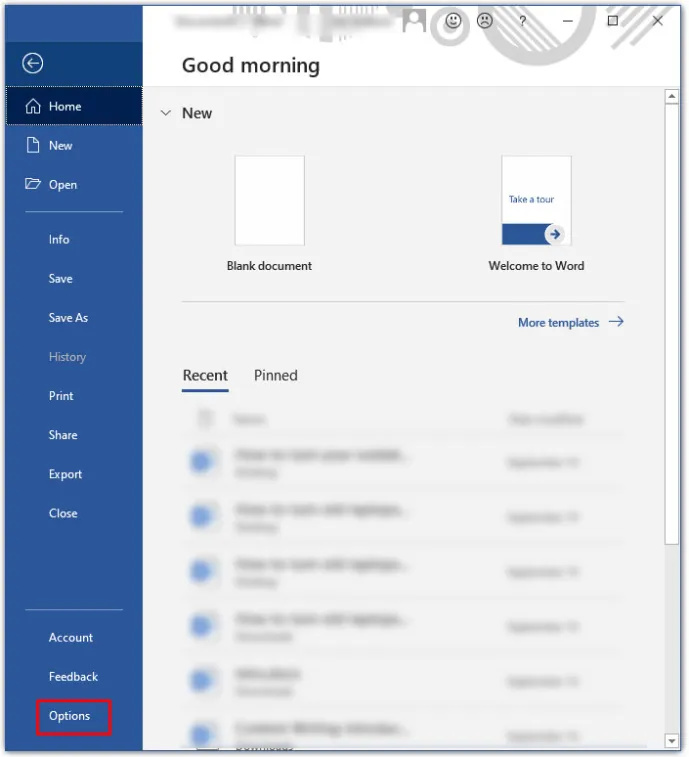Click the Good morning heading
The width and height of the screenshot is (689, 757).
point(251,65)
